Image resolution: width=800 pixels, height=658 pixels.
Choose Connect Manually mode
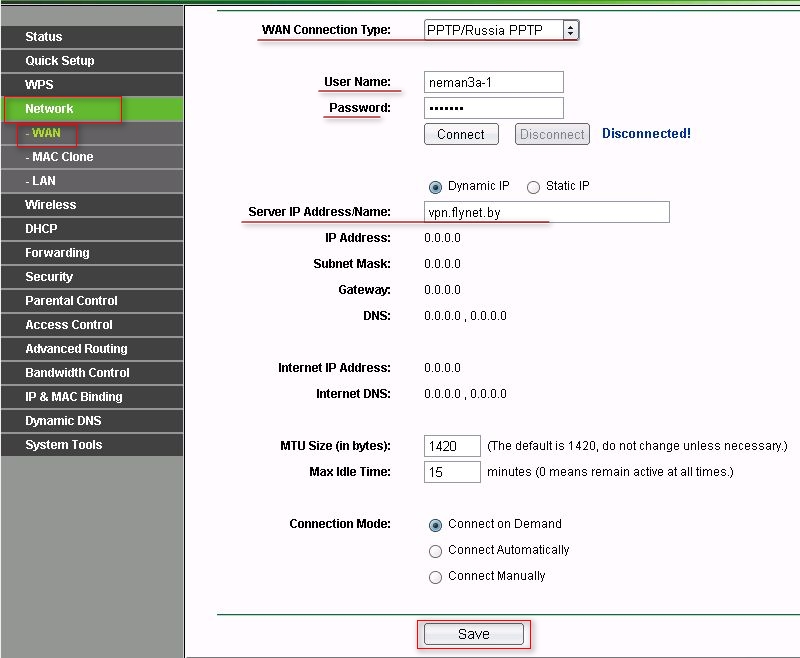435,577
